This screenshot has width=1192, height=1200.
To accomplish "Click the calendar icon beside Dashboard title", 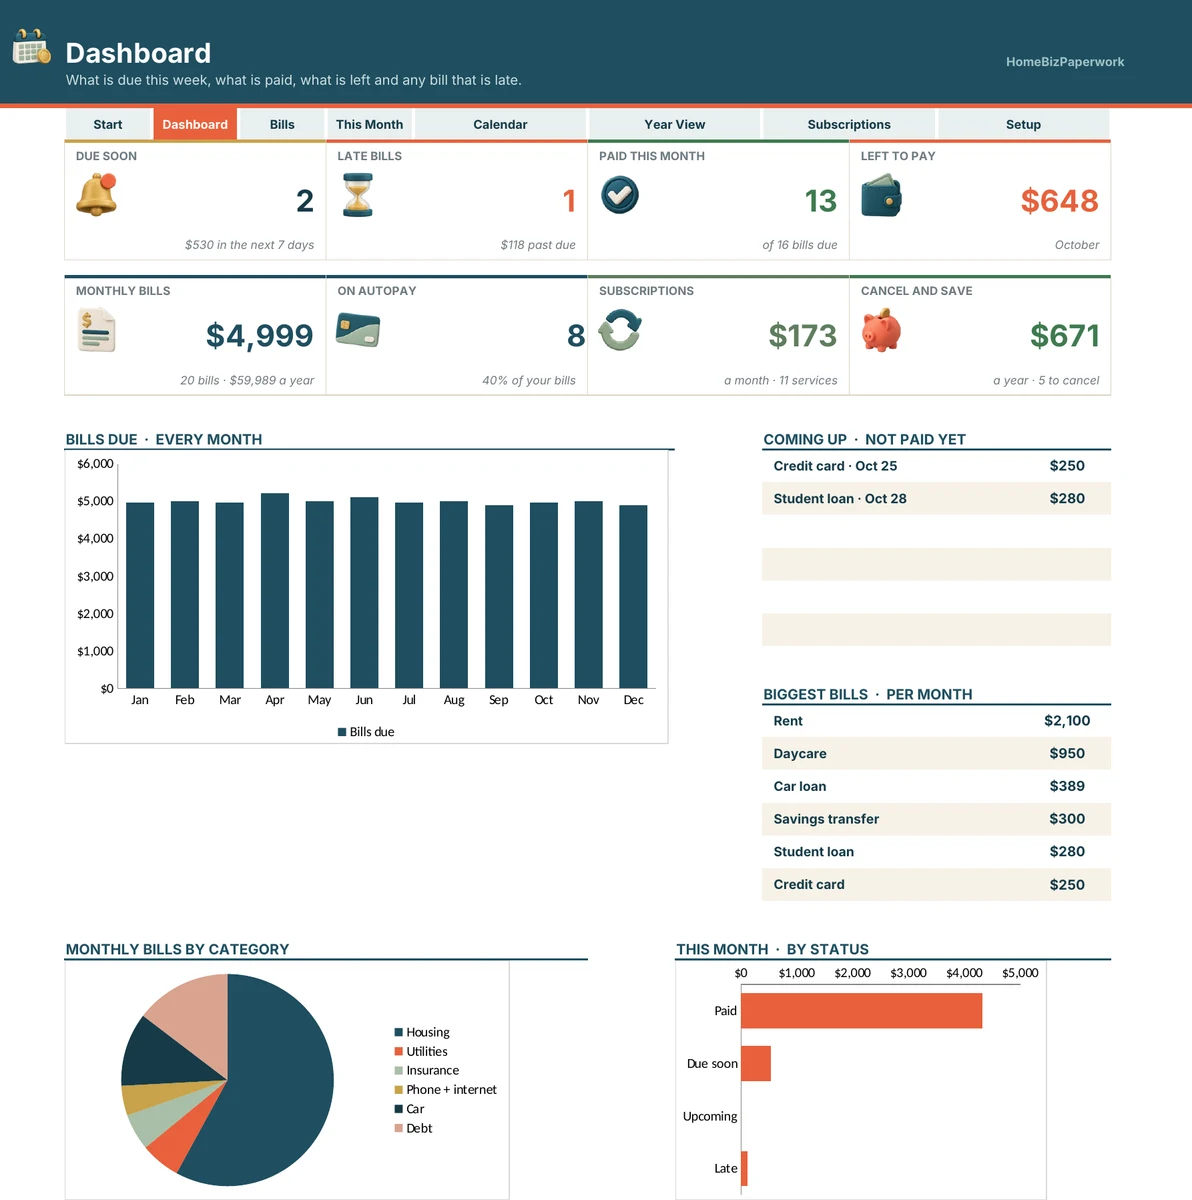I will 32,46.
